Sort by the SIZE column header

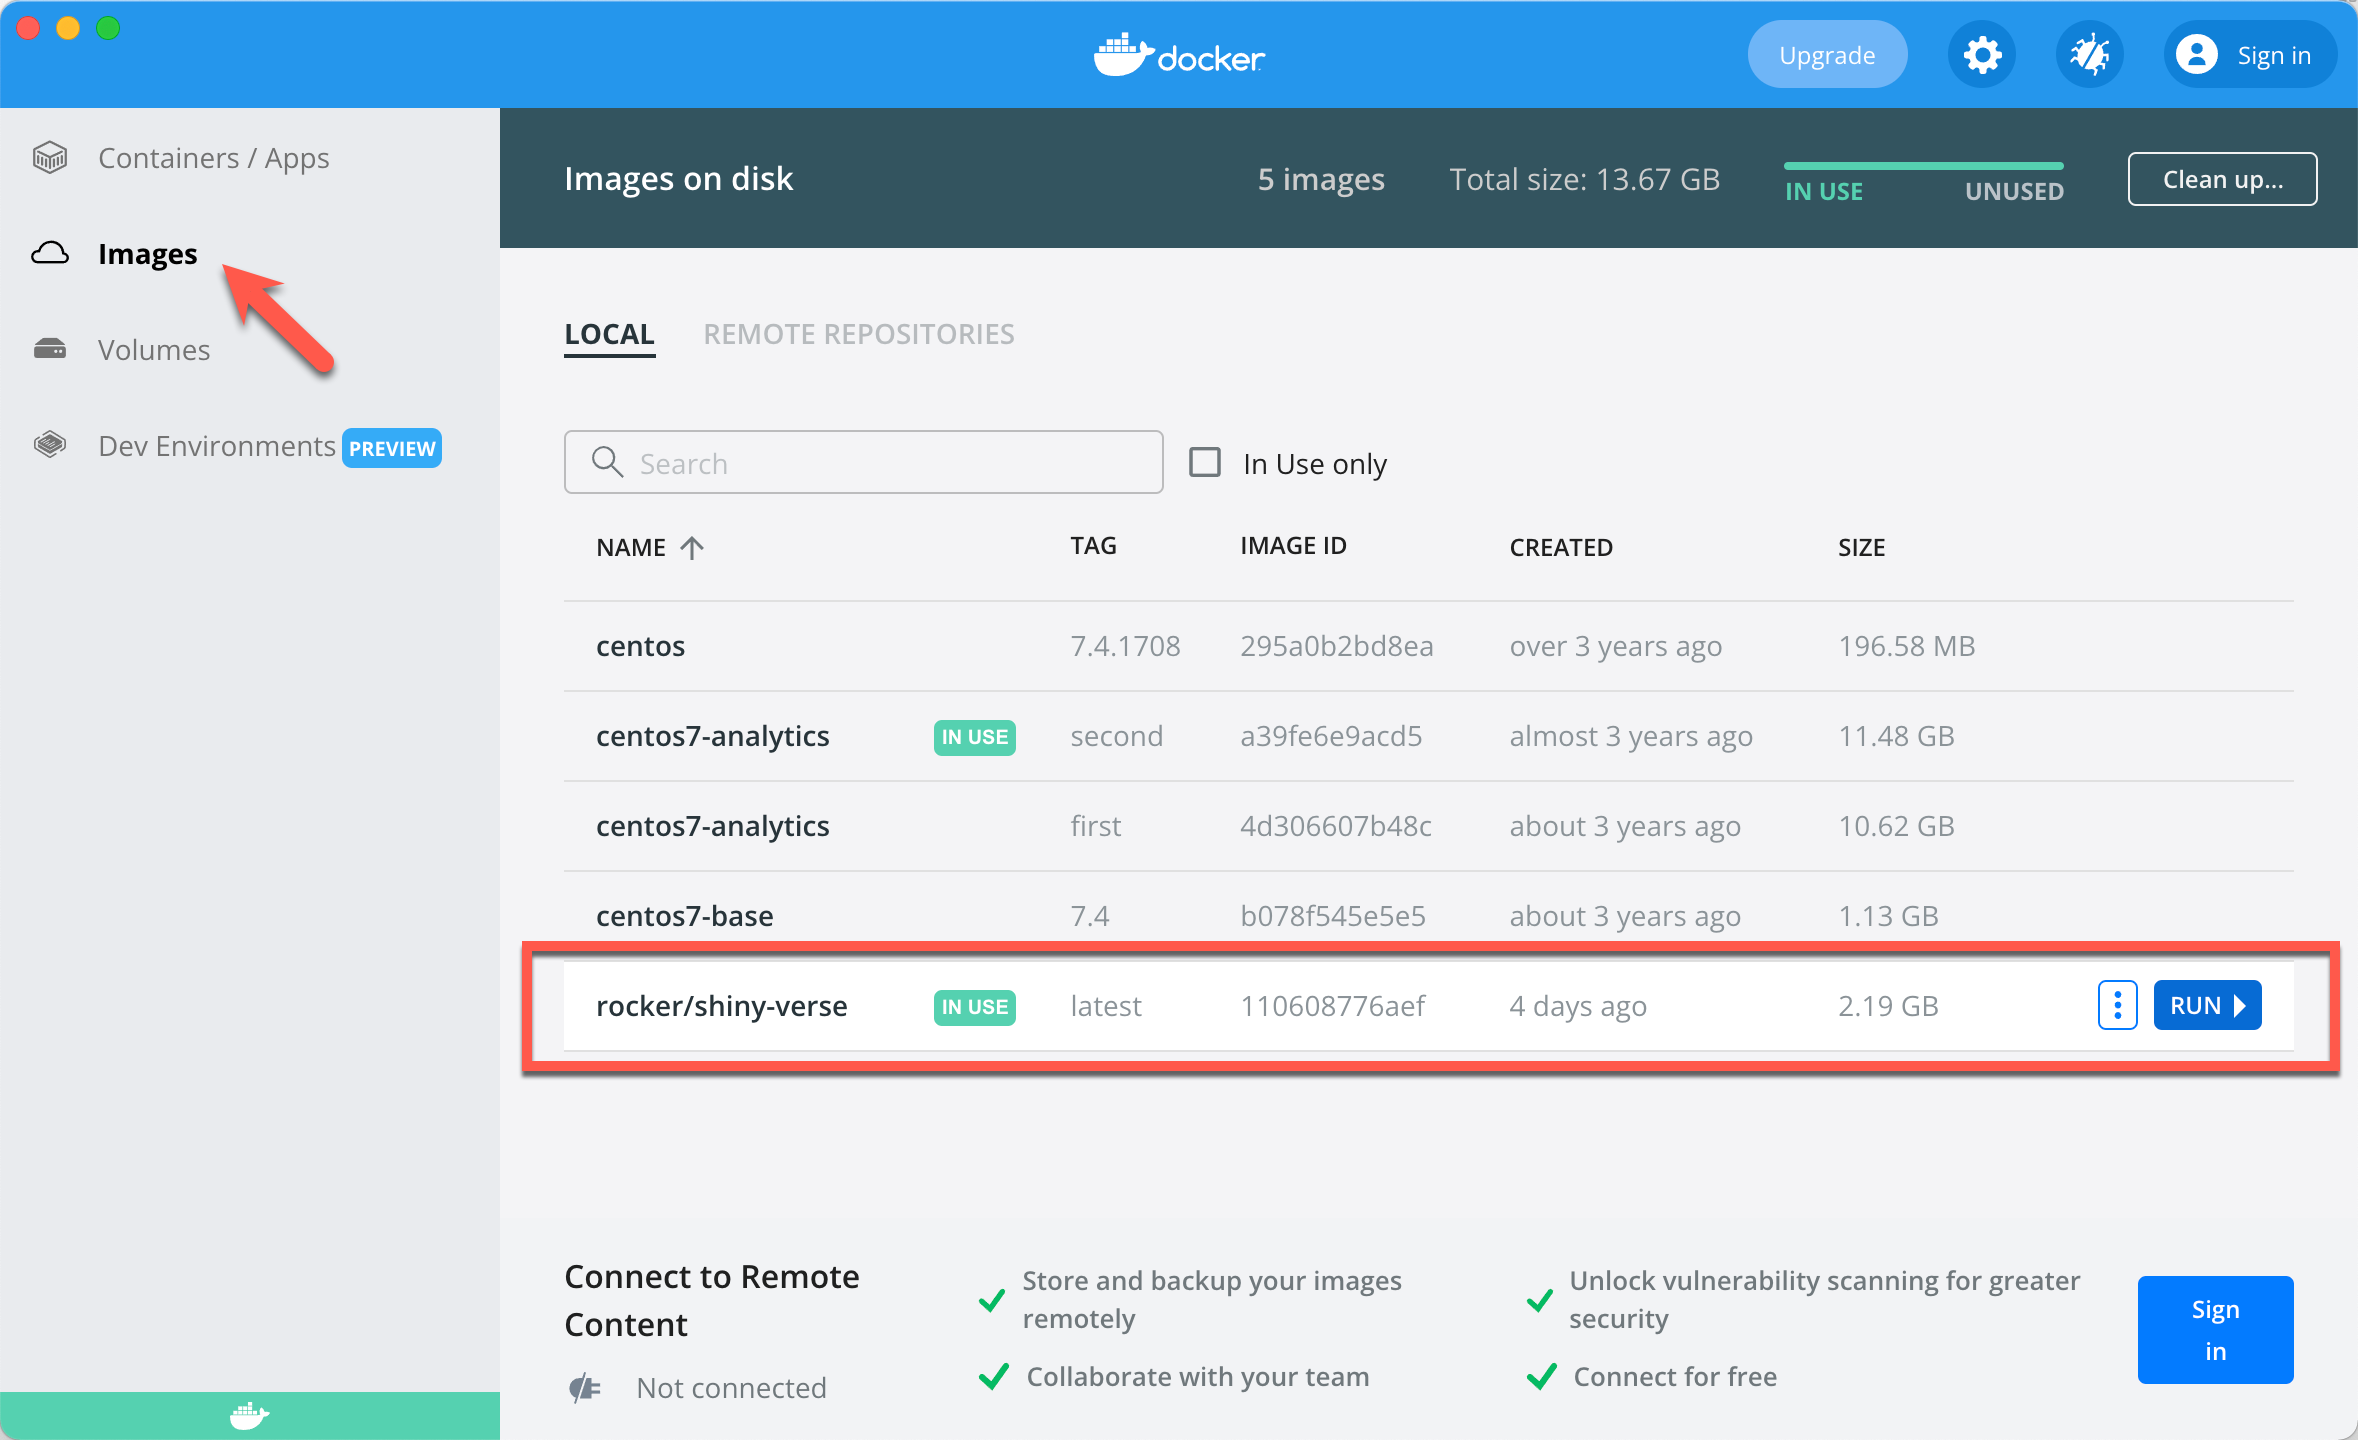[x=1861, y=547]
